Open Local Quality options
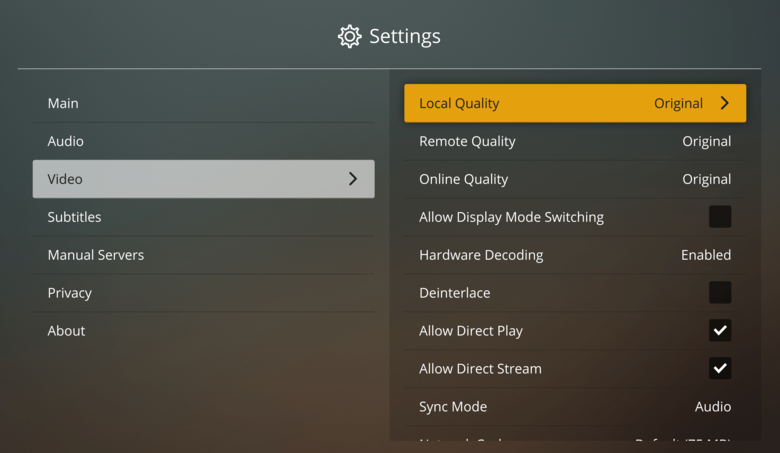This screenshot has width=780, height=453. pyautogui.click(x=575, y=103)
